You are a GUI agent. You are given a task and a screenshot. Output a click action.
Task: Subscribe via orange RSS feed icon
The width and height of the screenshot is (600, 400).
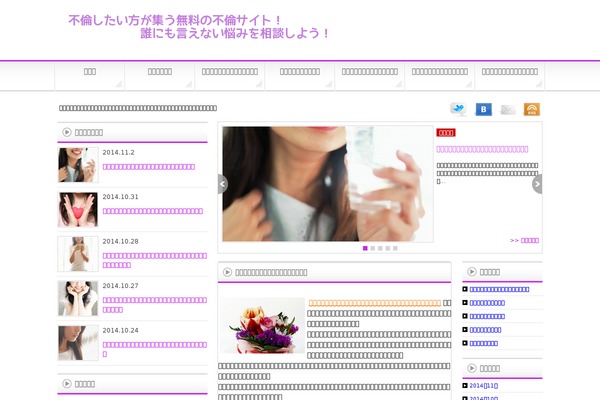(x=532, y=109)
